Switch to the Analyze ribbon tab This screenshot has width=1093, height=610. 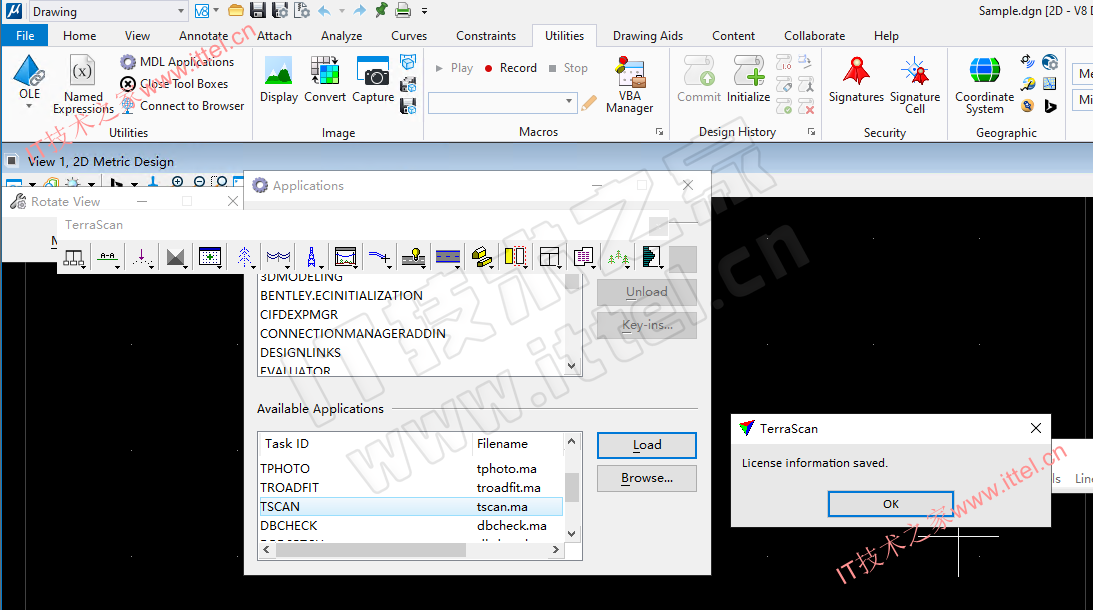(342, 36)
